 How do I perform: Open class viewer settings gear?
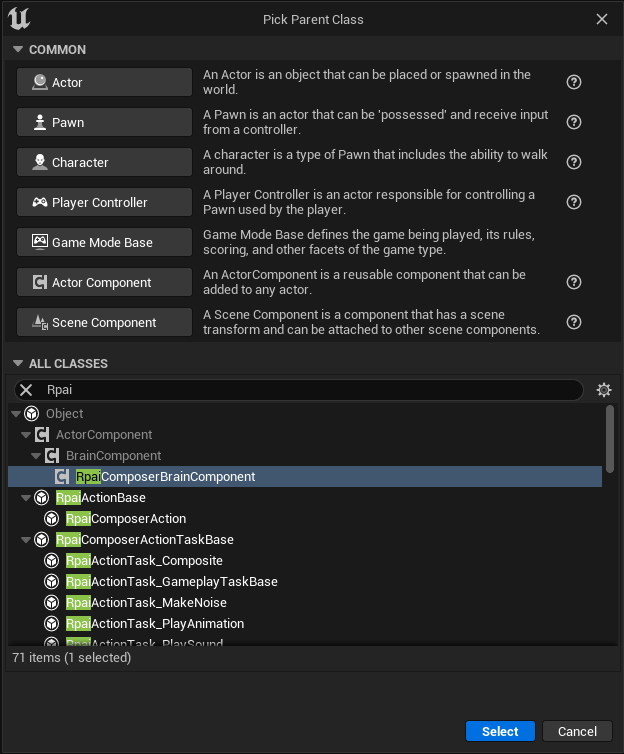603,390
